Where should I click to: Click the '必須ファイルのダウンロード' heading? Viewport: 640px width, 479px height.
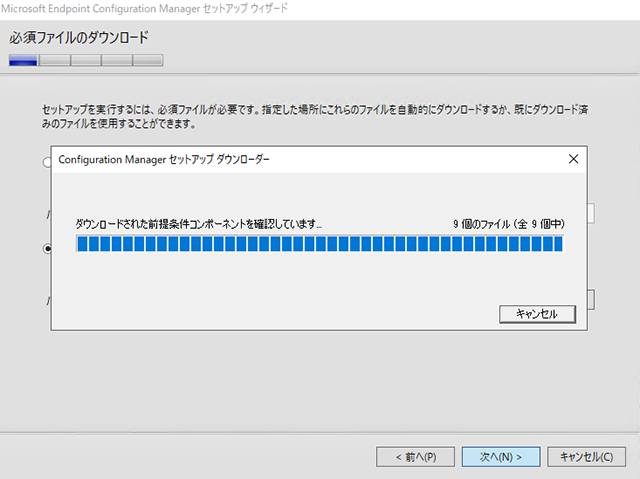click(79, 38)
